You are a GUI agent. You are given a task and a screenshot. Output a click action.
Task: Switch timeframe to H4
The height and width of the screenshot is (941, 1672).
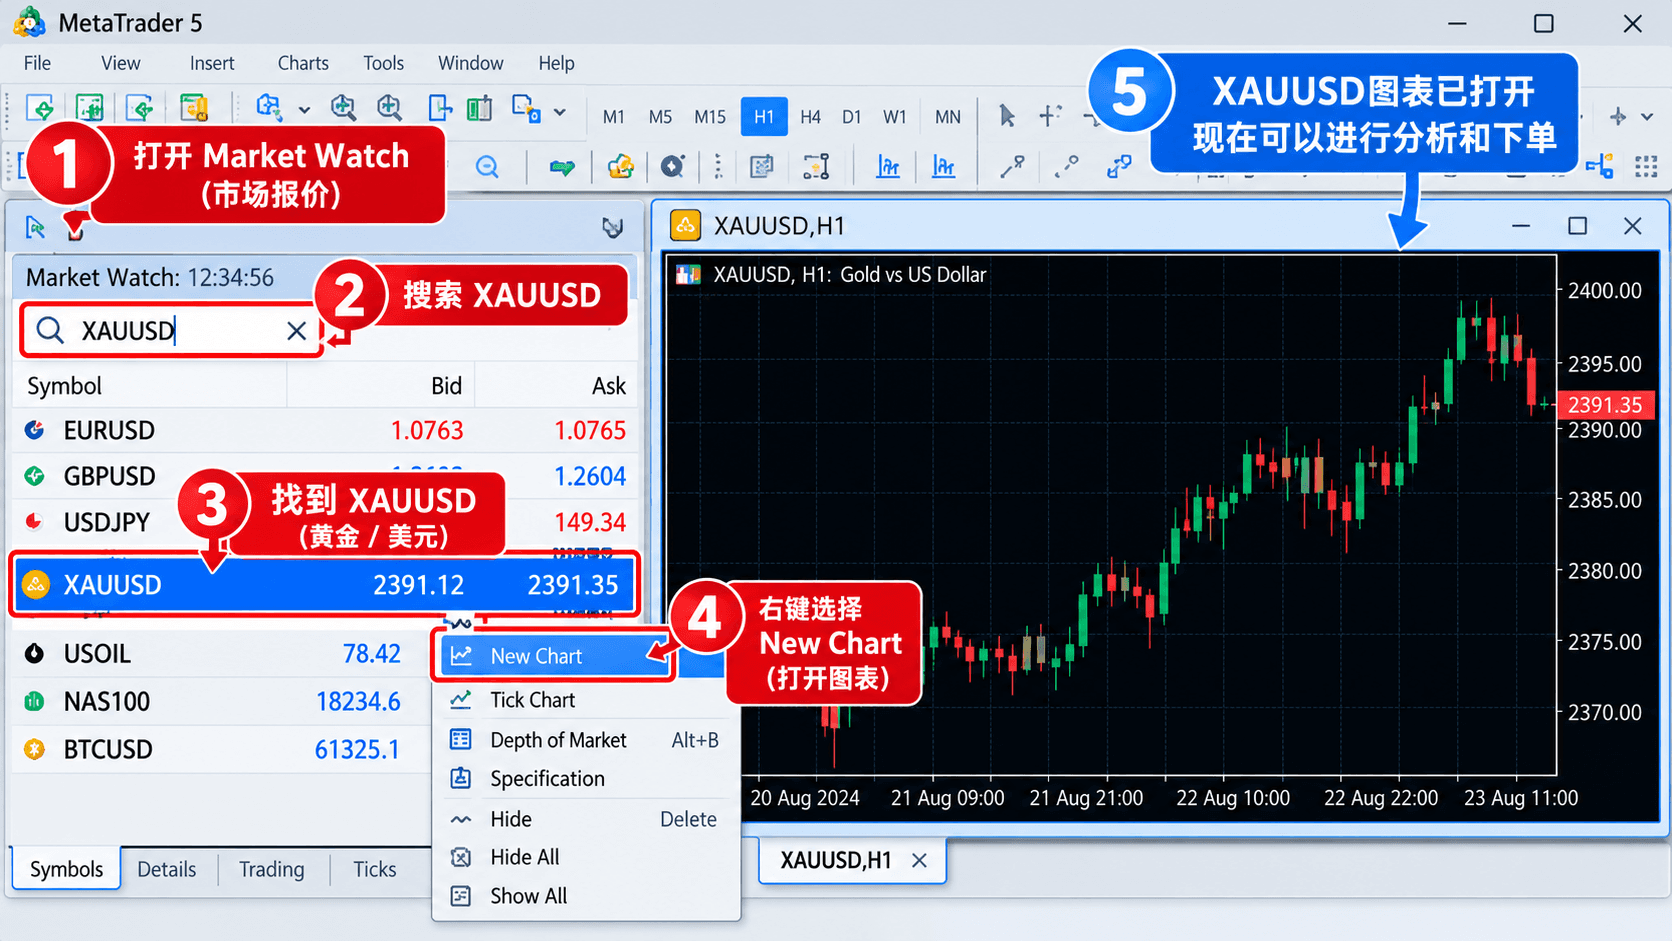(810, 117)
